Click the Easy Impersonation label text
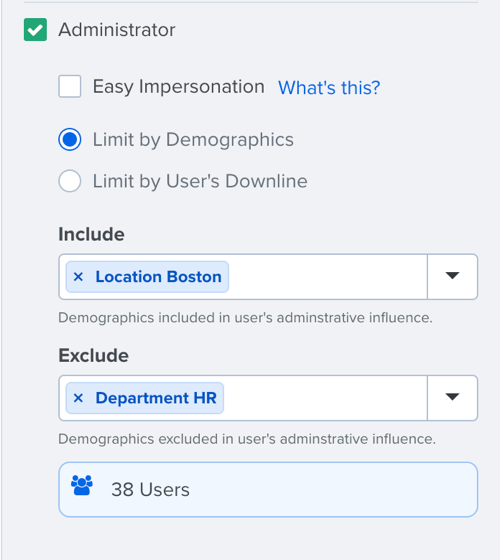The width and height of the screenshot is (500, 560). coord(179,87)
